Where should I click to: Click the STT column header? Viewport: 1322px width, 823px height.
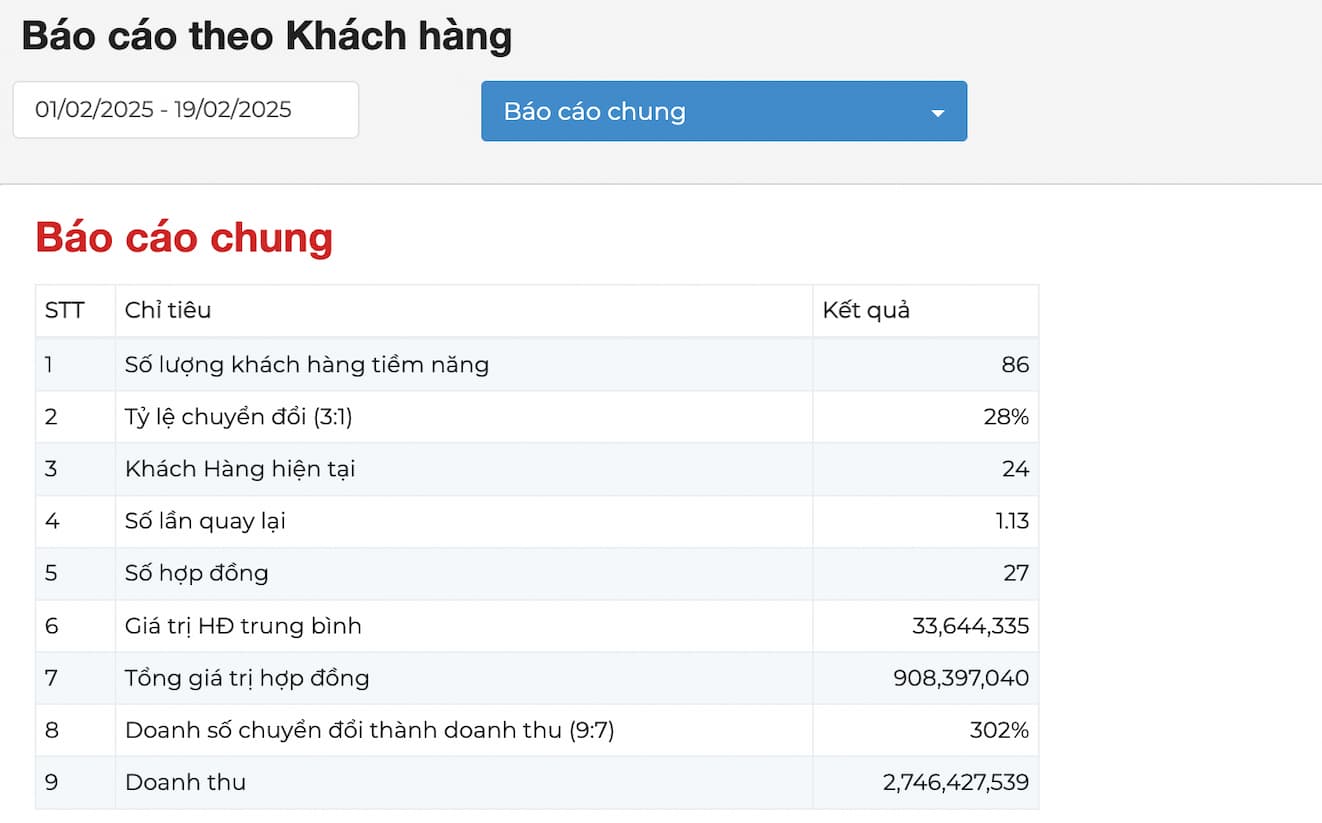64,310
